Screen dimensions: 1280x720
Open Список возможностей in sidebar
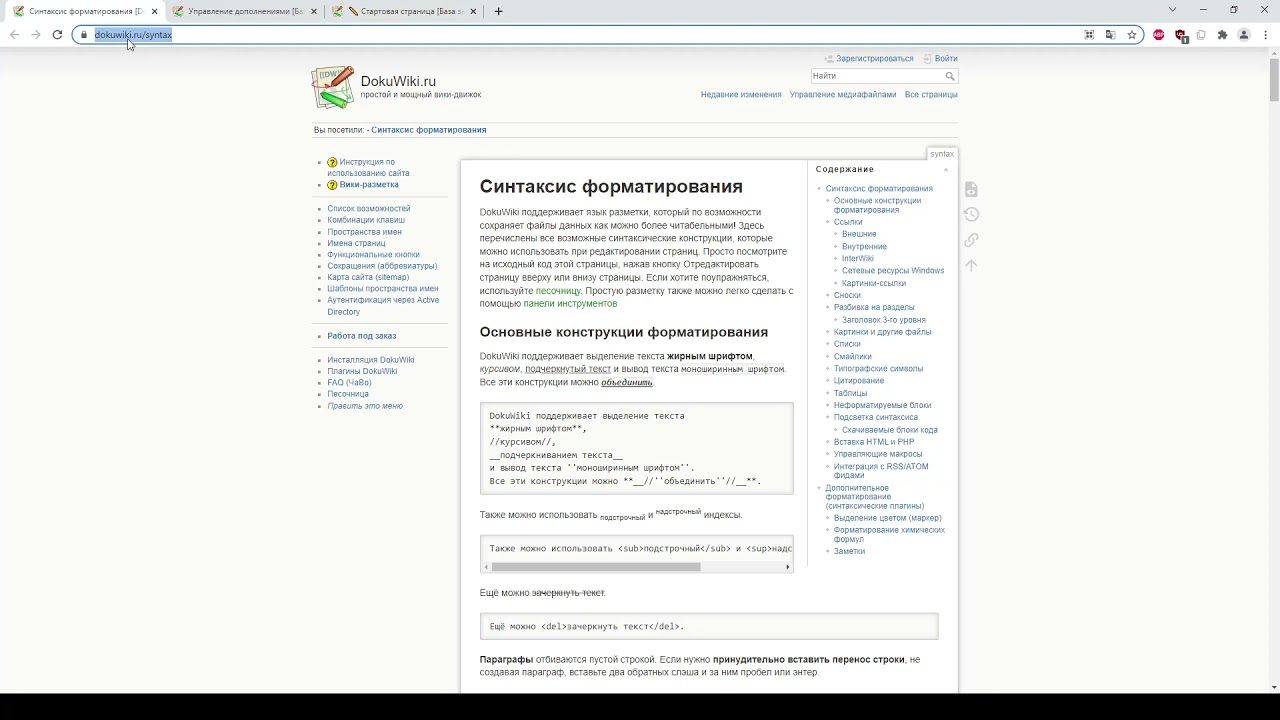coord(369,209)
